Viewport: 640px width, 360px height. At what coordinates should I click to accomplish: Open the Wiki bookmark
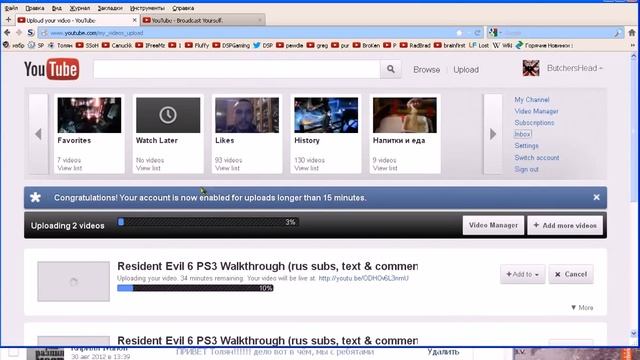502,45
